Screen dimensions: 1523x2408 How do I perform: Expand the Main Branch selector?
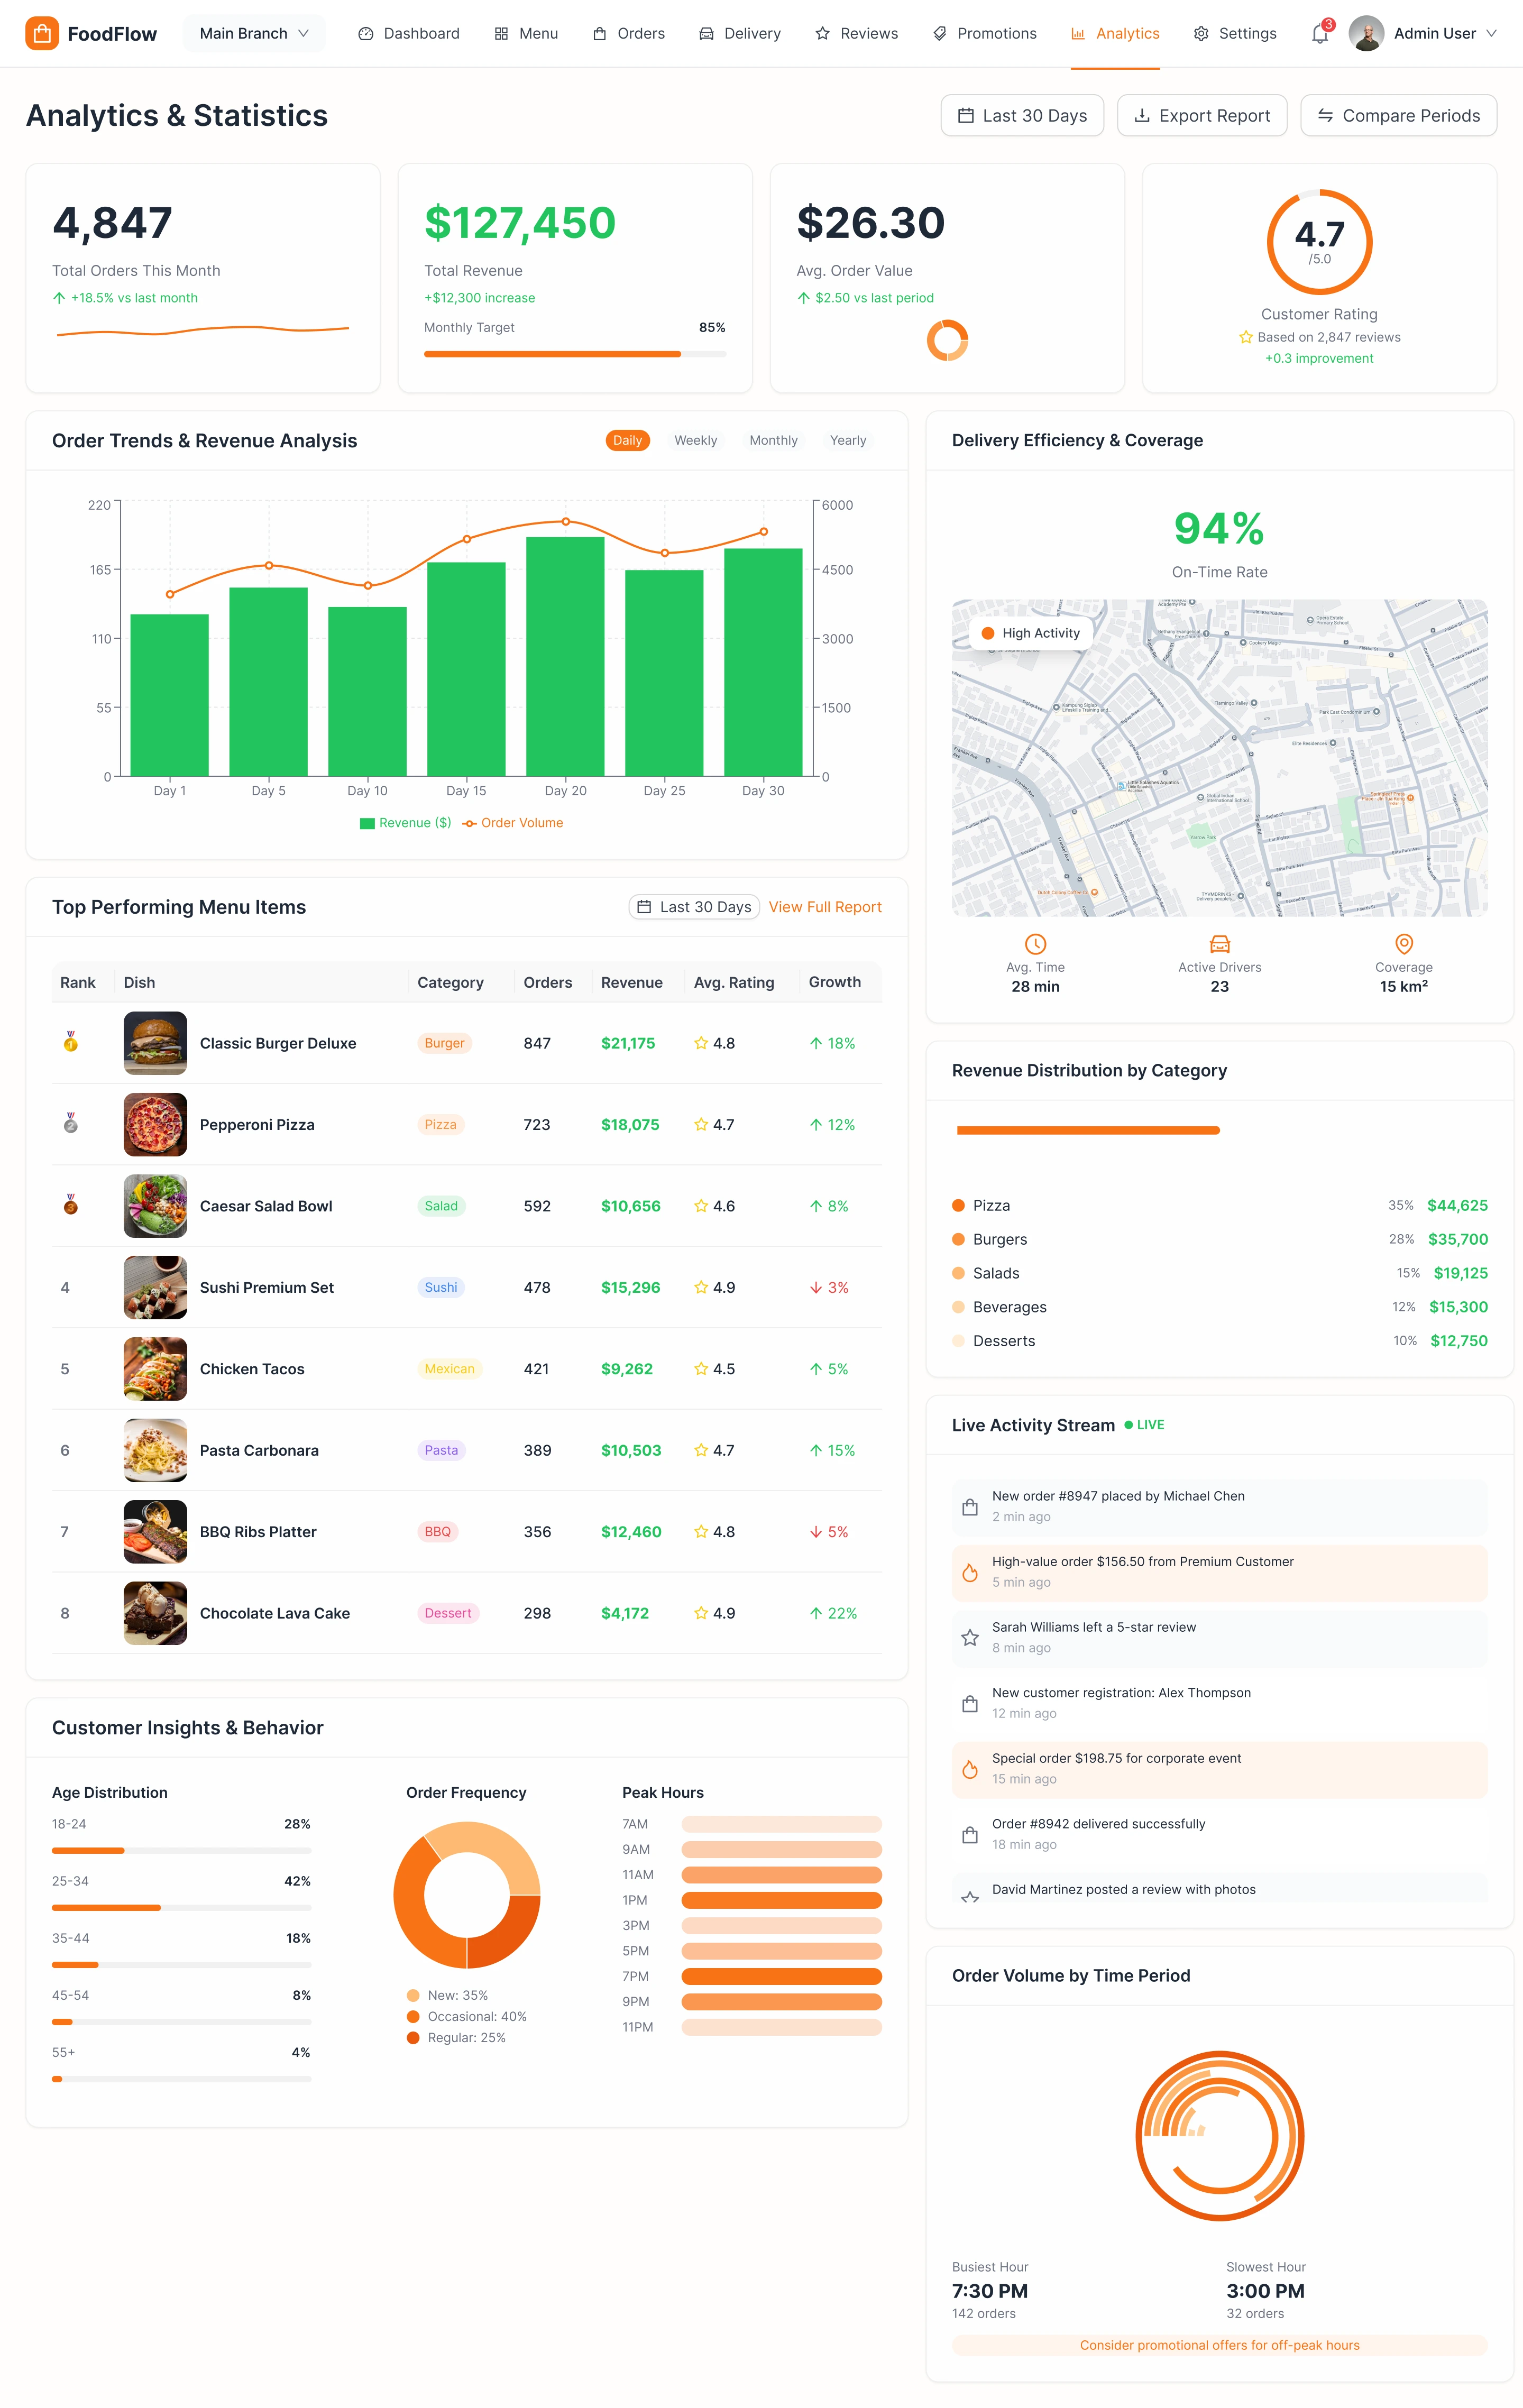coord(254,34)
